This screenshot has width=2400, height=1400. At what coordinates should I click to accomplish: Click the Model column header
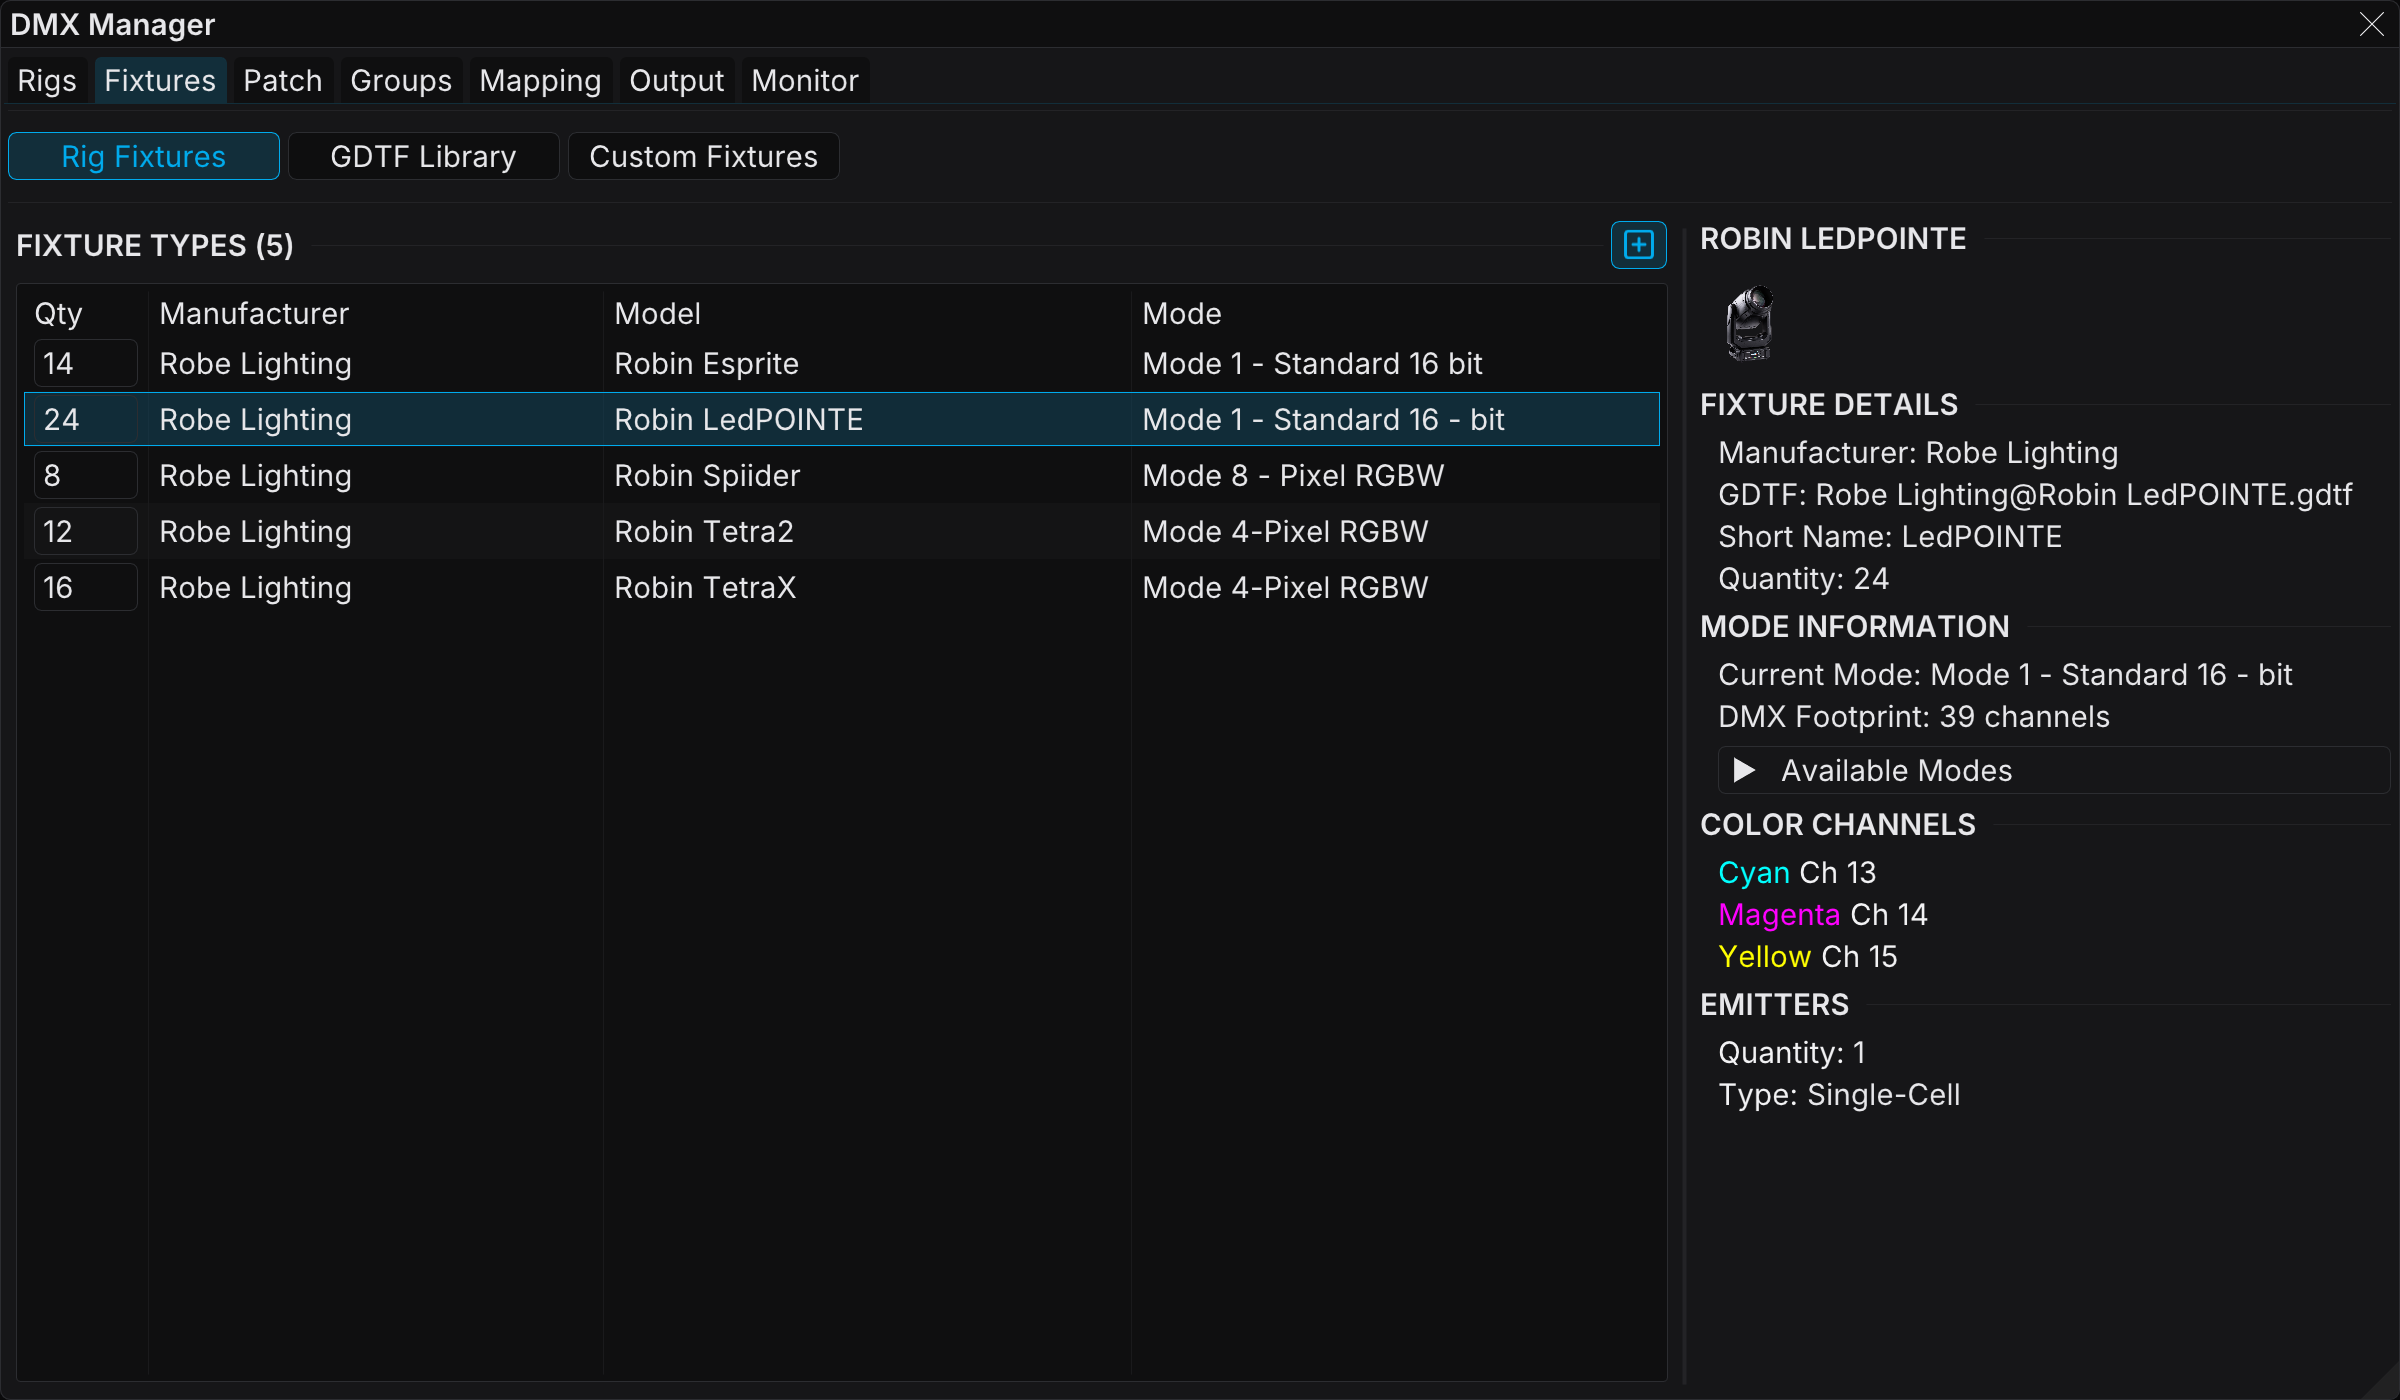coord(657,313)
